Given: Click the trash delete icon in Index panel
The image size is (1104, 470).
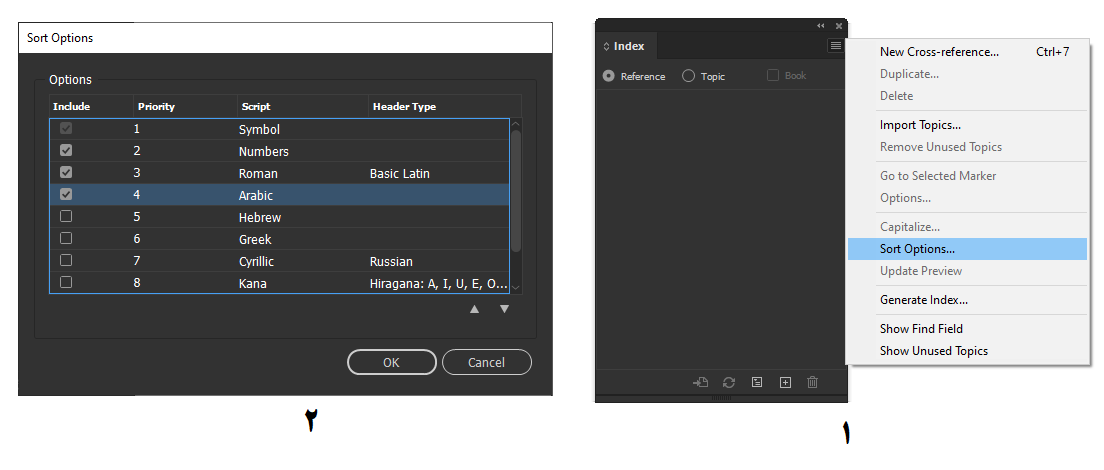Looking at the screenshot, I should [x=813, y=382].
